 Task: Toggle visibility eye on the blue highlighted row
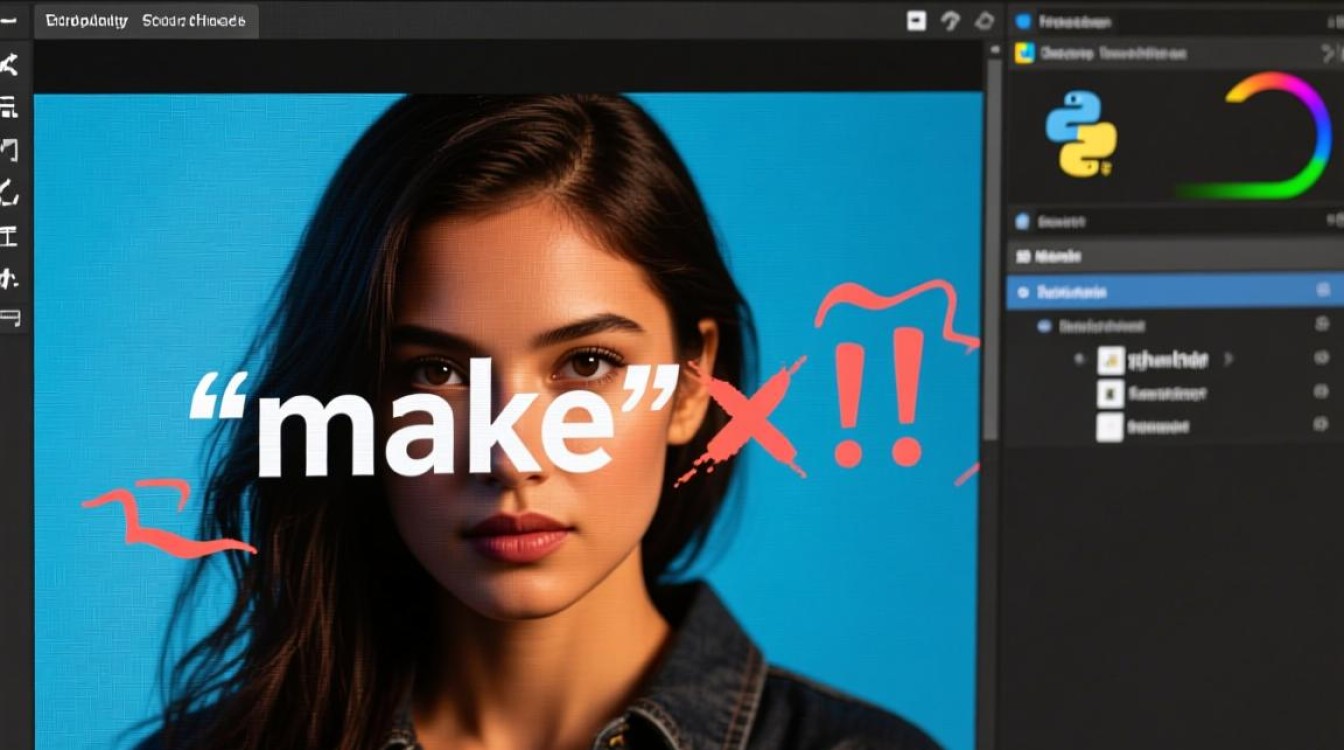coord(1323,292)
